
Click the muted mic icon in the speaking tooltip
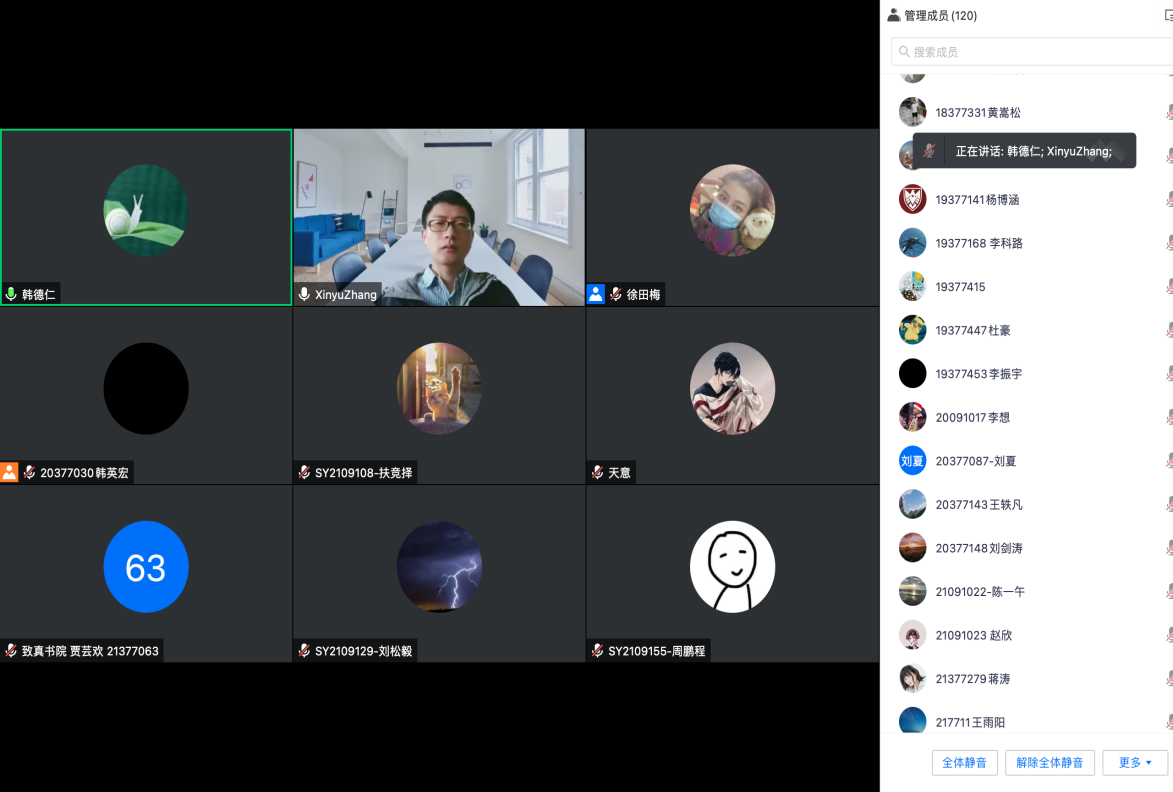coord(930,151)
